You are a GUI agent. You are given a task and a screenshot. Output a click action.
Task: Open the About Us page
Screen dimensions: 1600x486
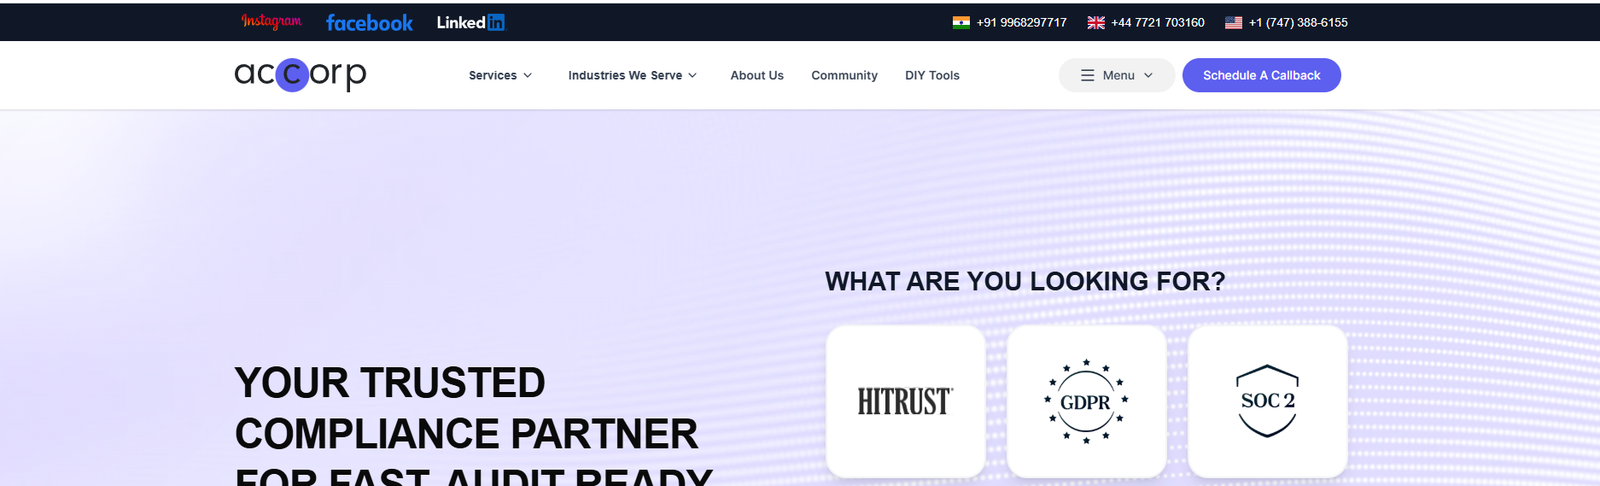[x=757, y=75]
